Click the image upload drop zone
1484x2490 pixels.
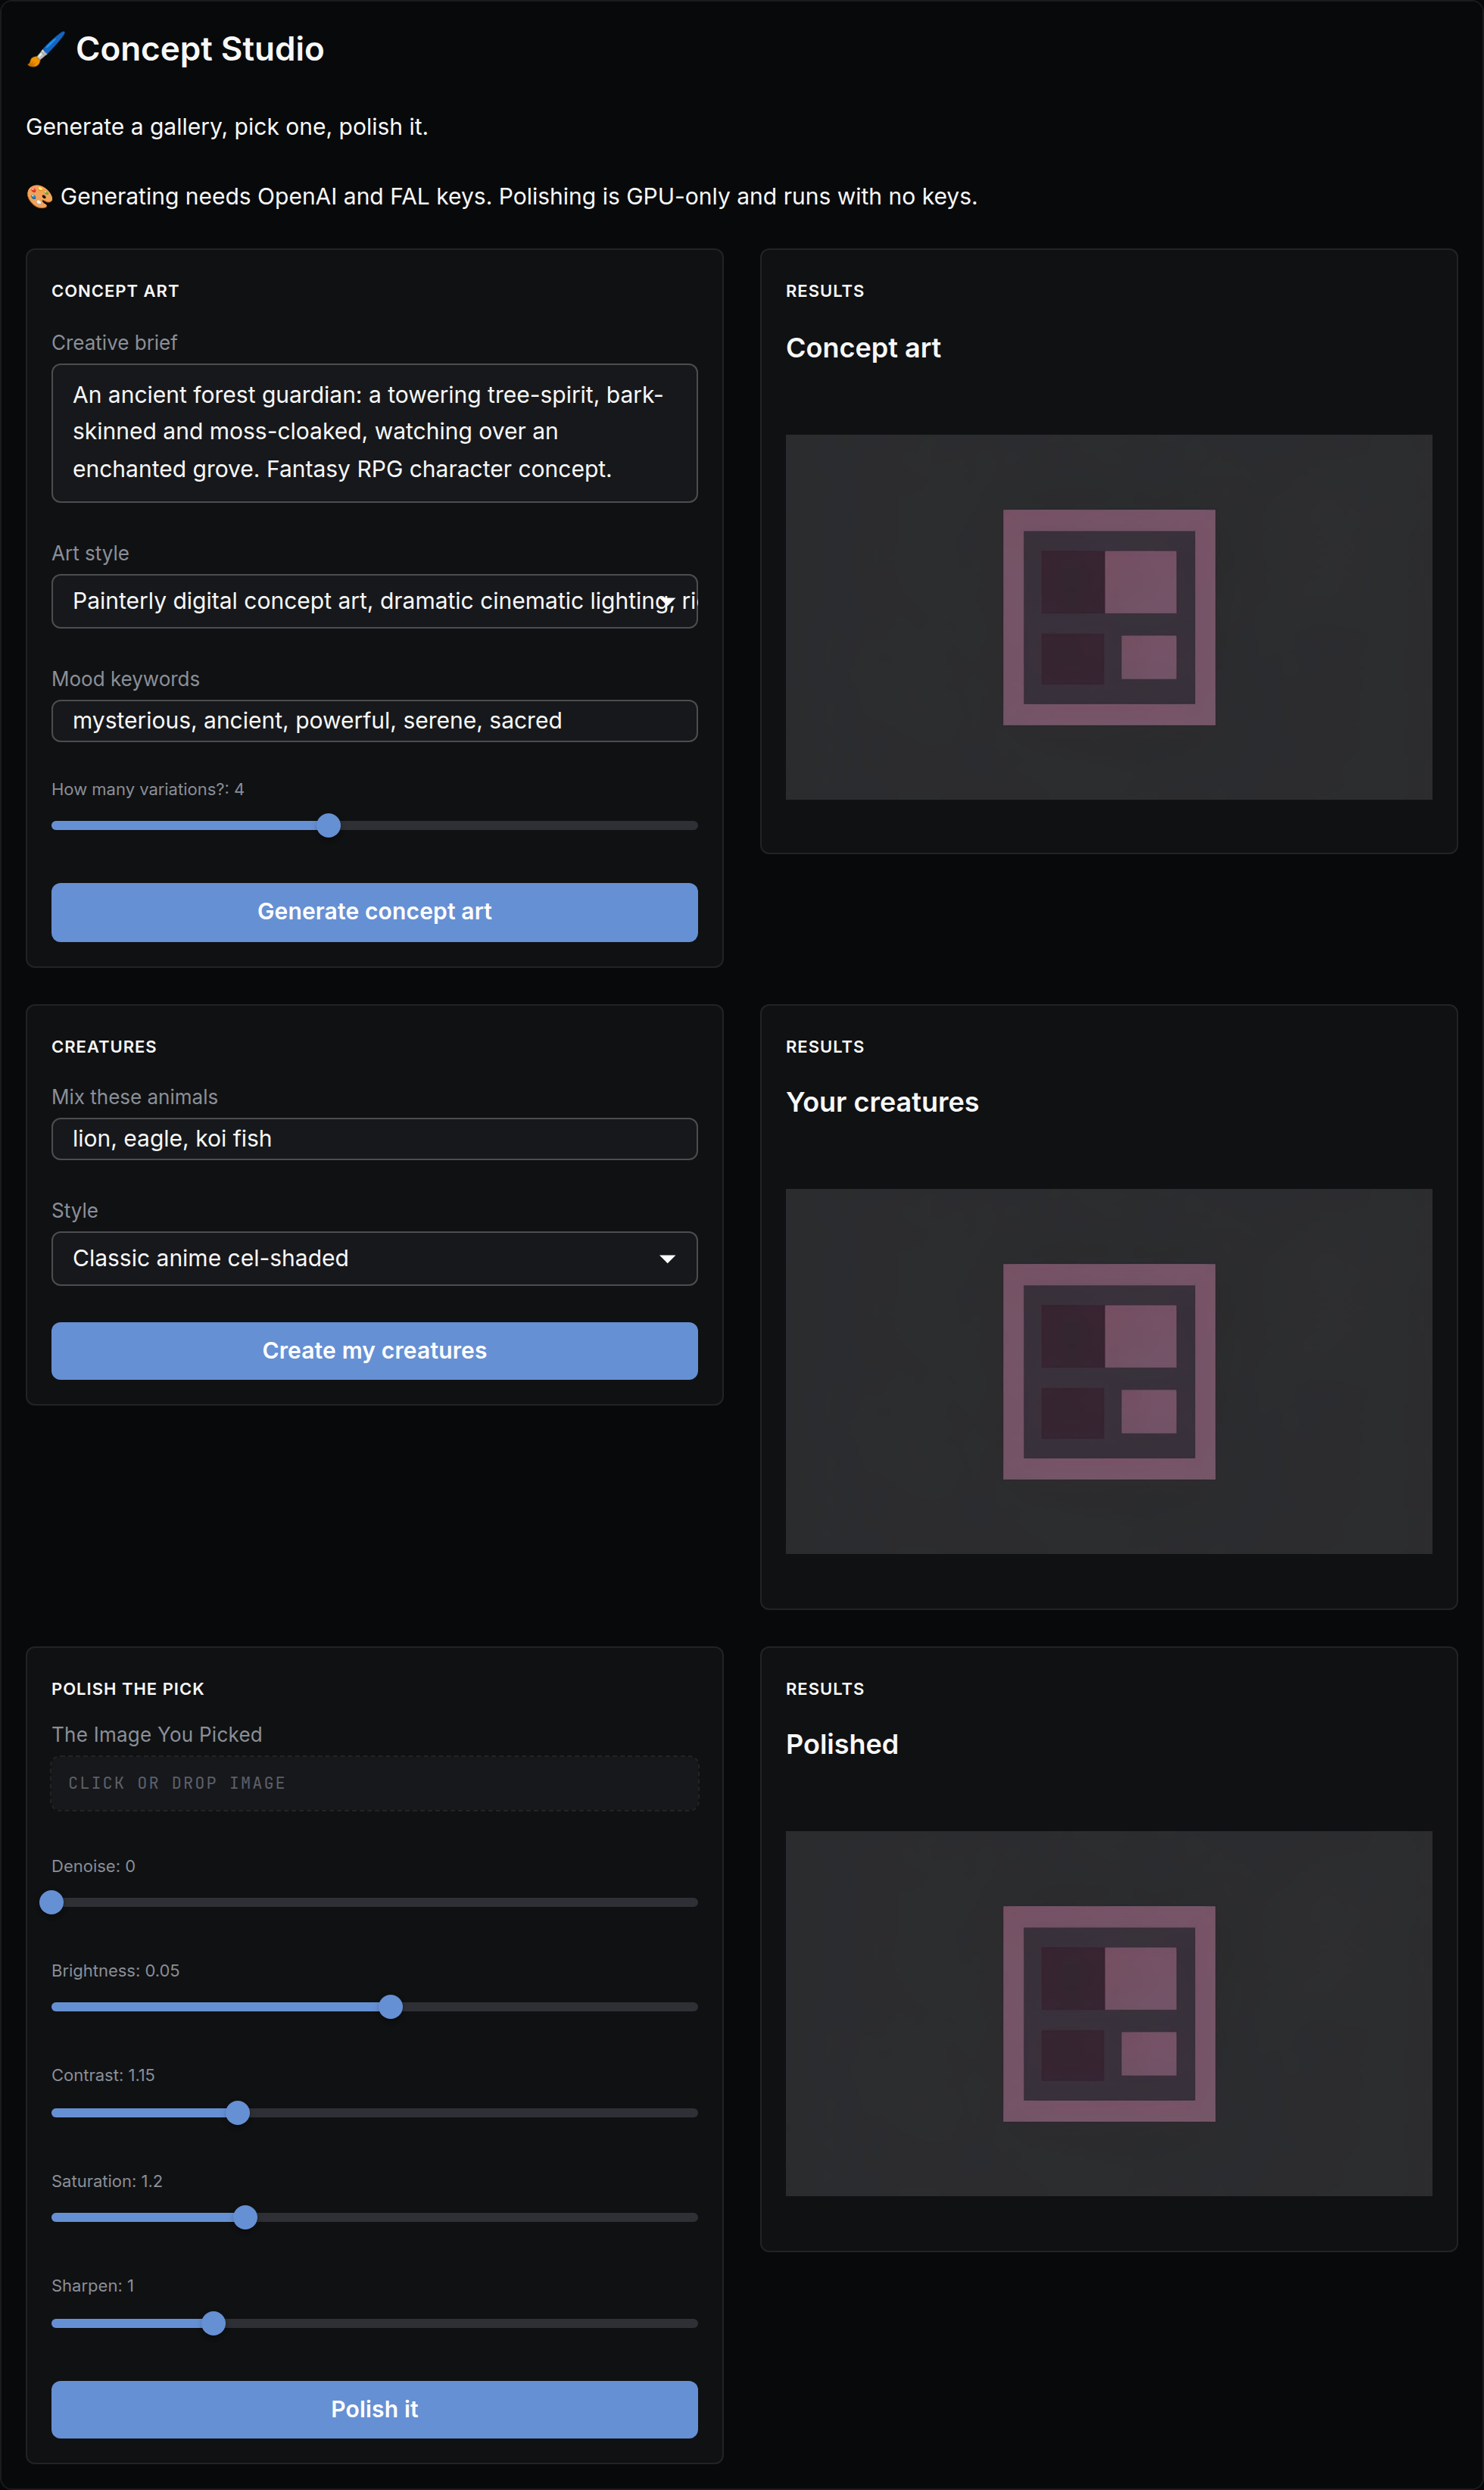374,1783
